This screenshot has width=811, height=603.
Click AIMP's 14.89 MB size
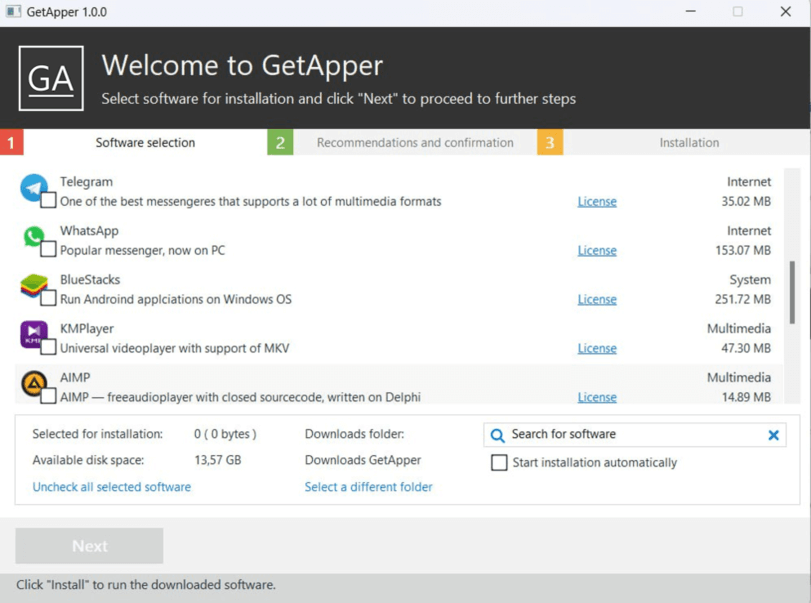(x=746, y=397)
